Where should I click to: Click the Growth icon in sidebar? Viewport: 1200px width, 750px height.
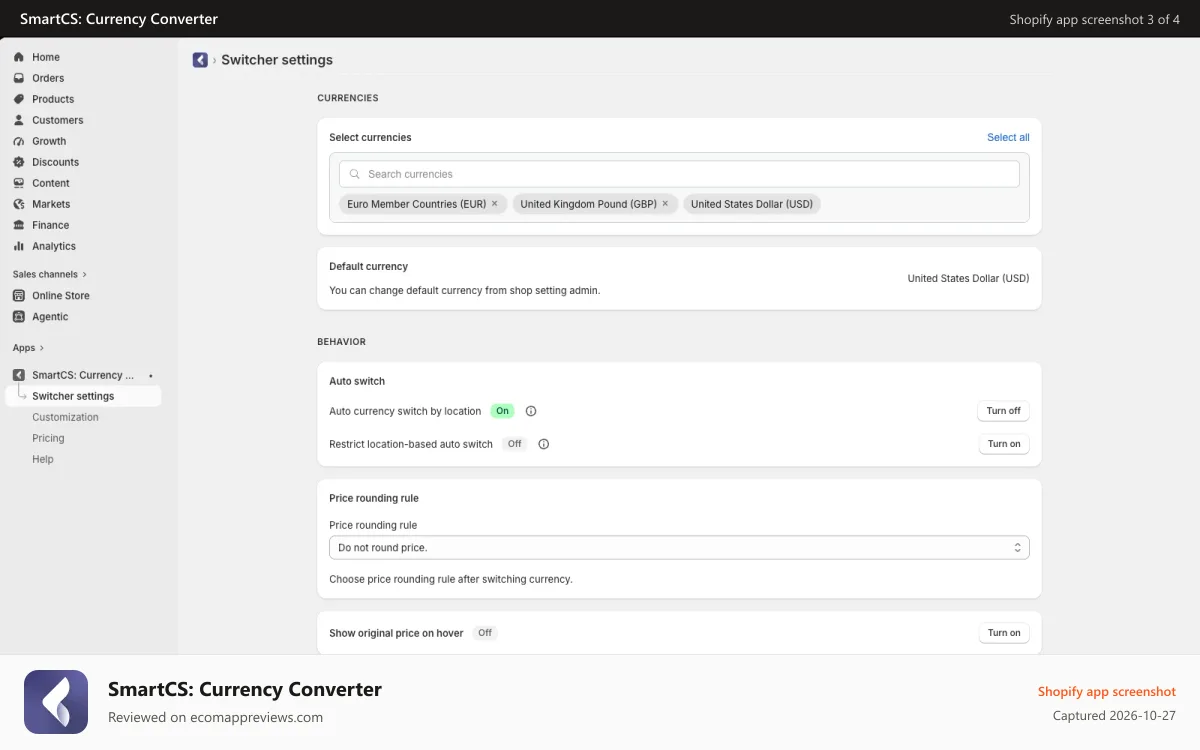[x=18, y=141]
